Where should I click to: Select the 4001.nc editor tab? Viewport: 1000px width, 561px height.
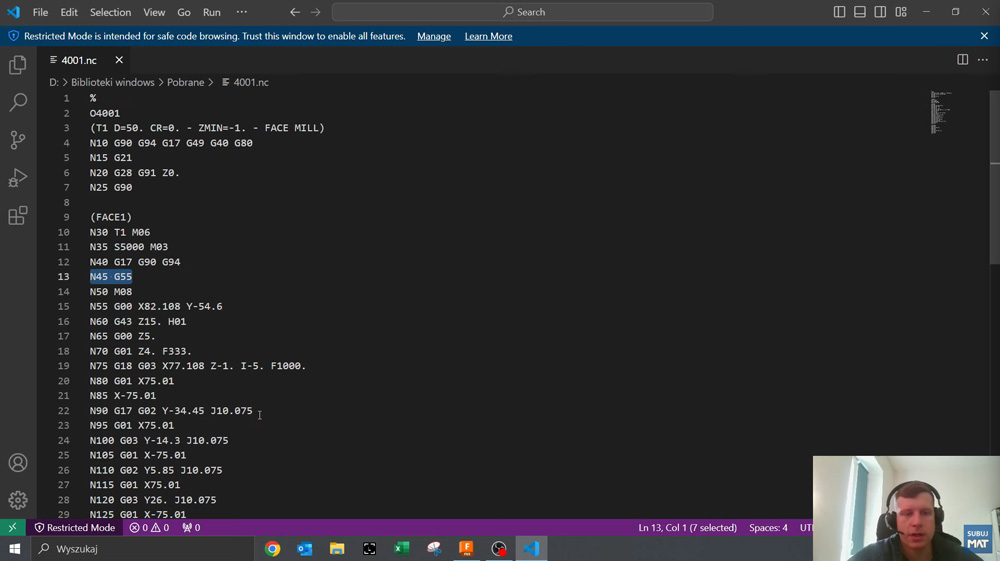click(x=79, y=60)
